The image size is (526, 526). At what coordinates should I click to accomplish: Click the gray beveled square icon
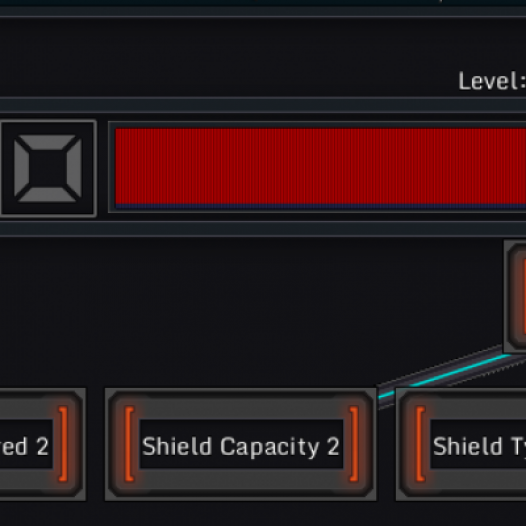tap(48, 168)
